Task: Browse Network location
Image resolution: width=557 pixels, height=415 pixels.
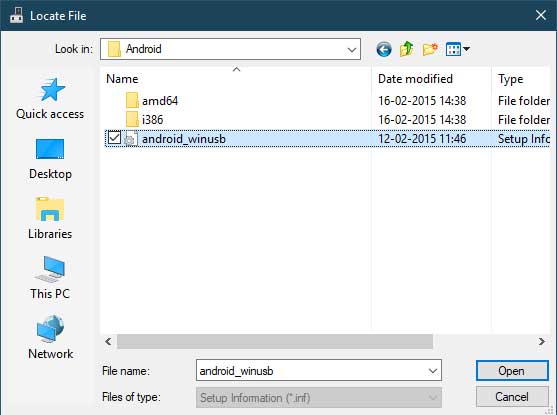Action: pos(50,338)
